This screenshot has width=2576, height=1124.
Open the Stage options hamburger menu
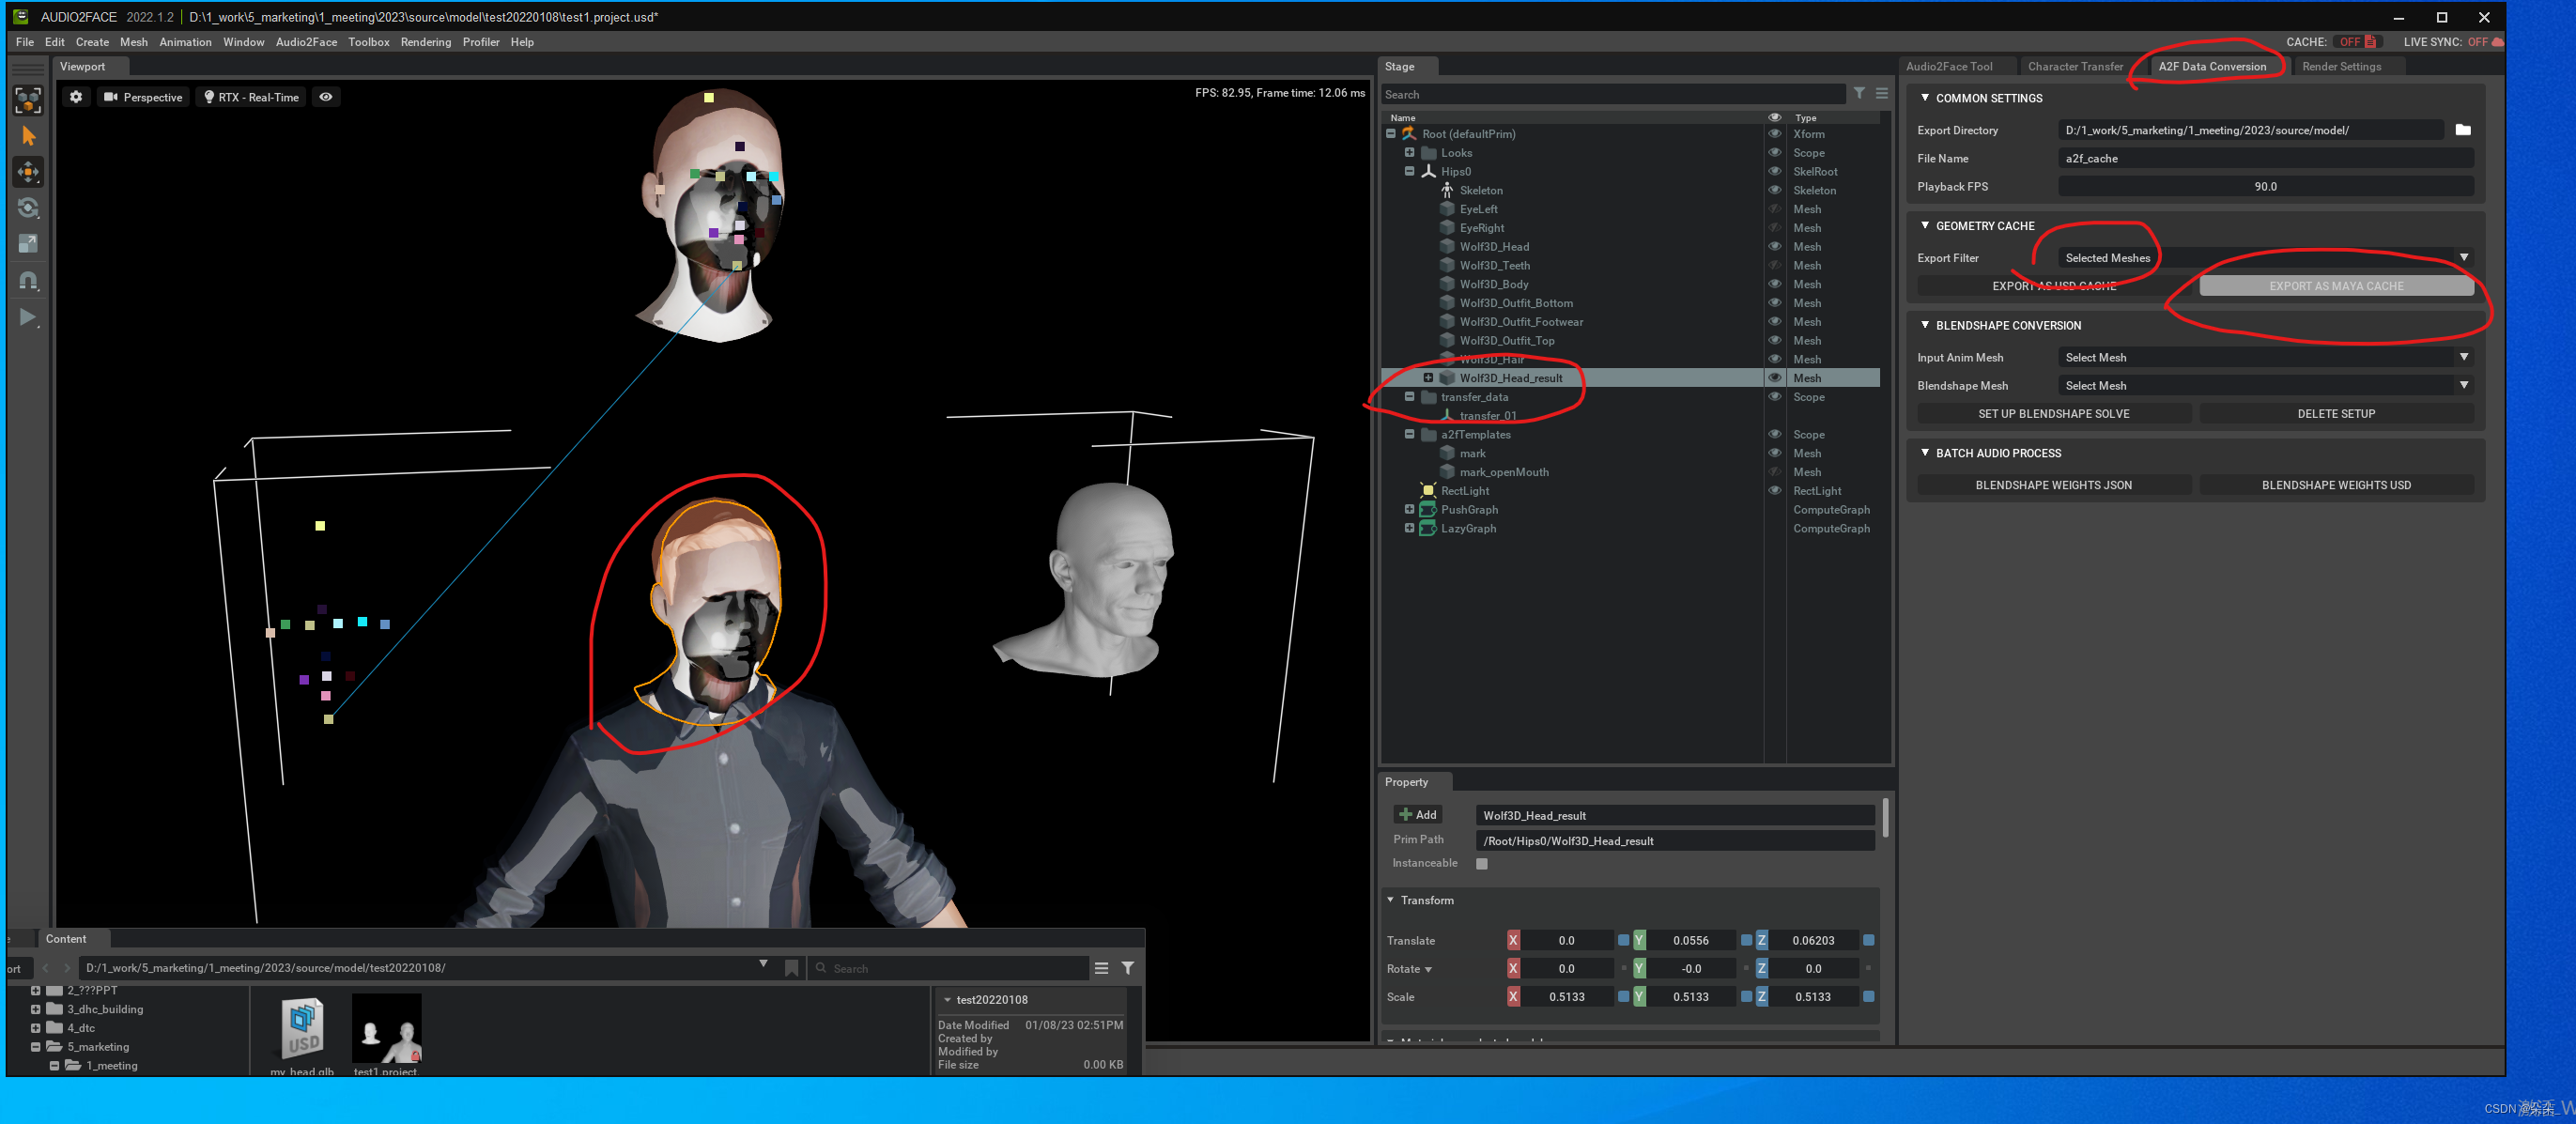pyautogui.click(x=1882, y=94)
